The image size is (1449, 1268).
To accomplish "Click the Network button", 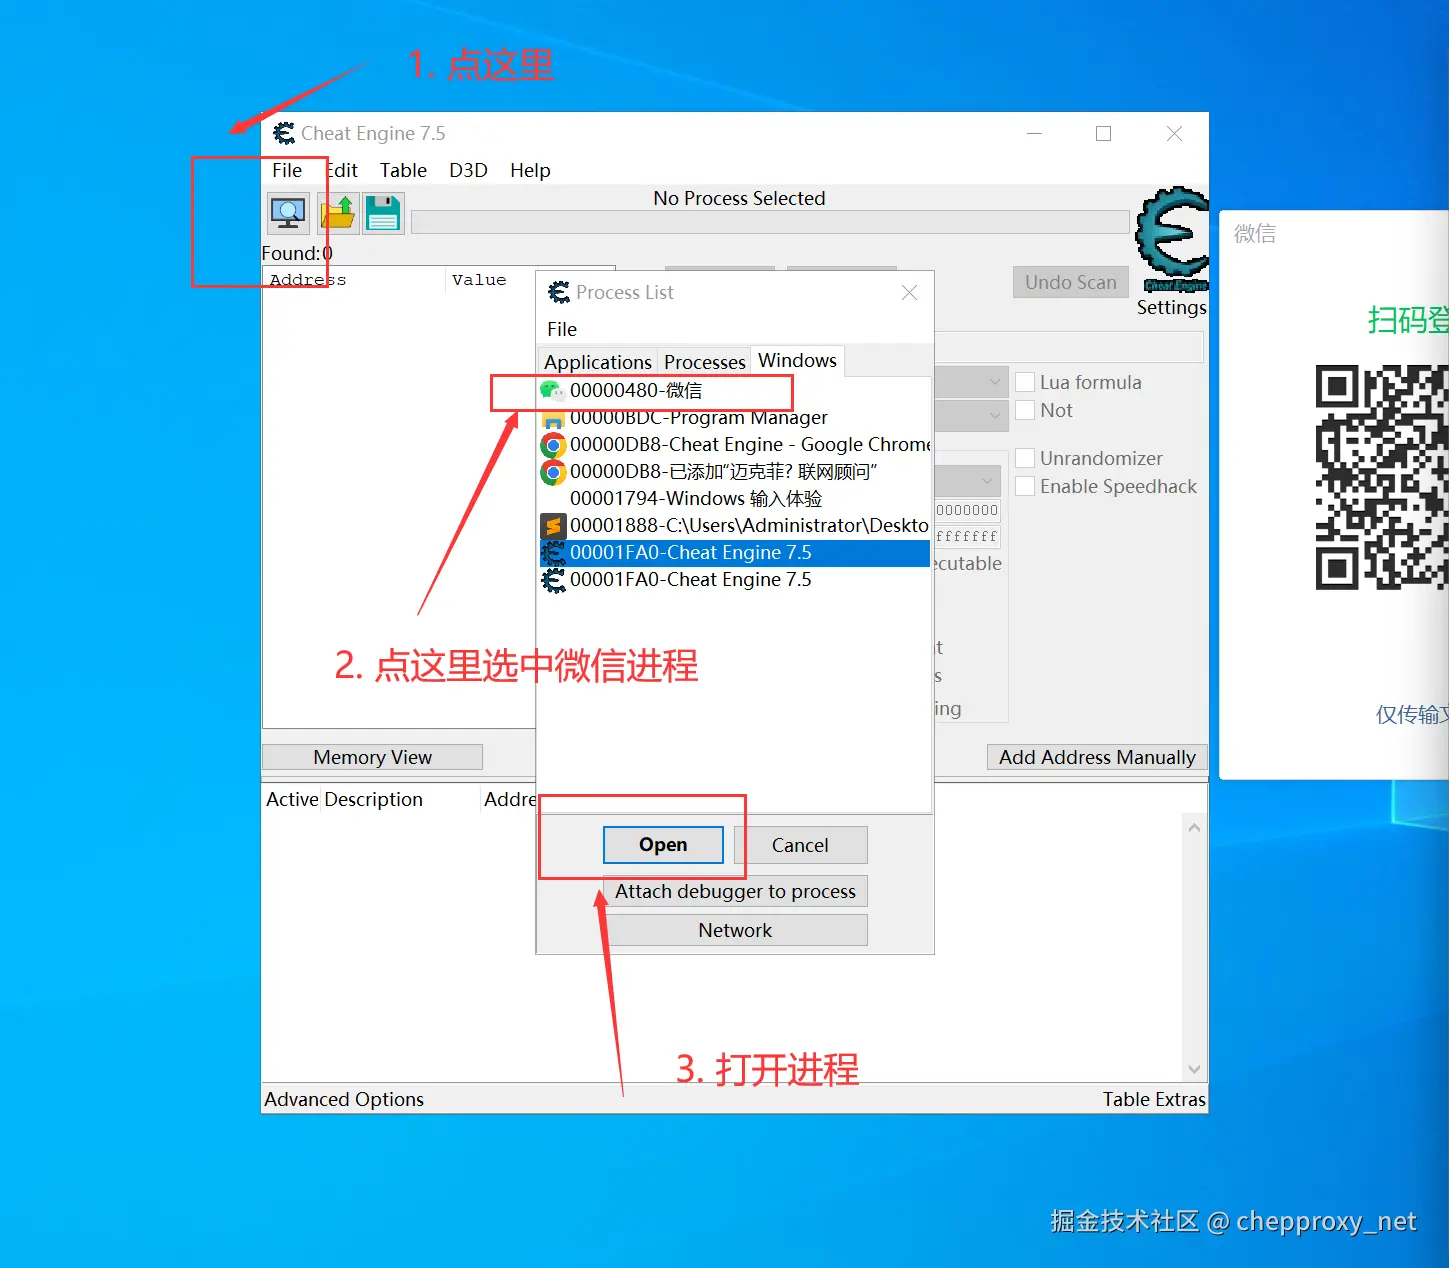I will [x=735, y=930].
